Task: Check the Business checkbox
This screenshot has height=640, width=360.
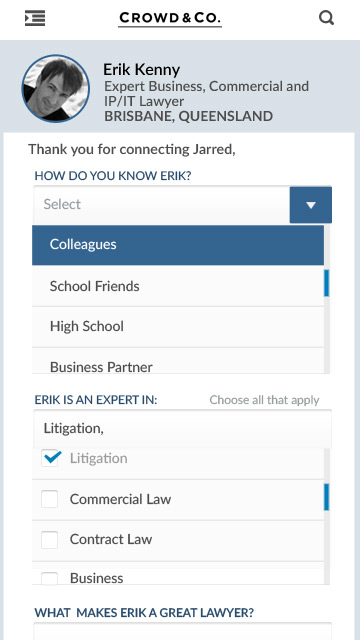Action: [x=49, y=578]
